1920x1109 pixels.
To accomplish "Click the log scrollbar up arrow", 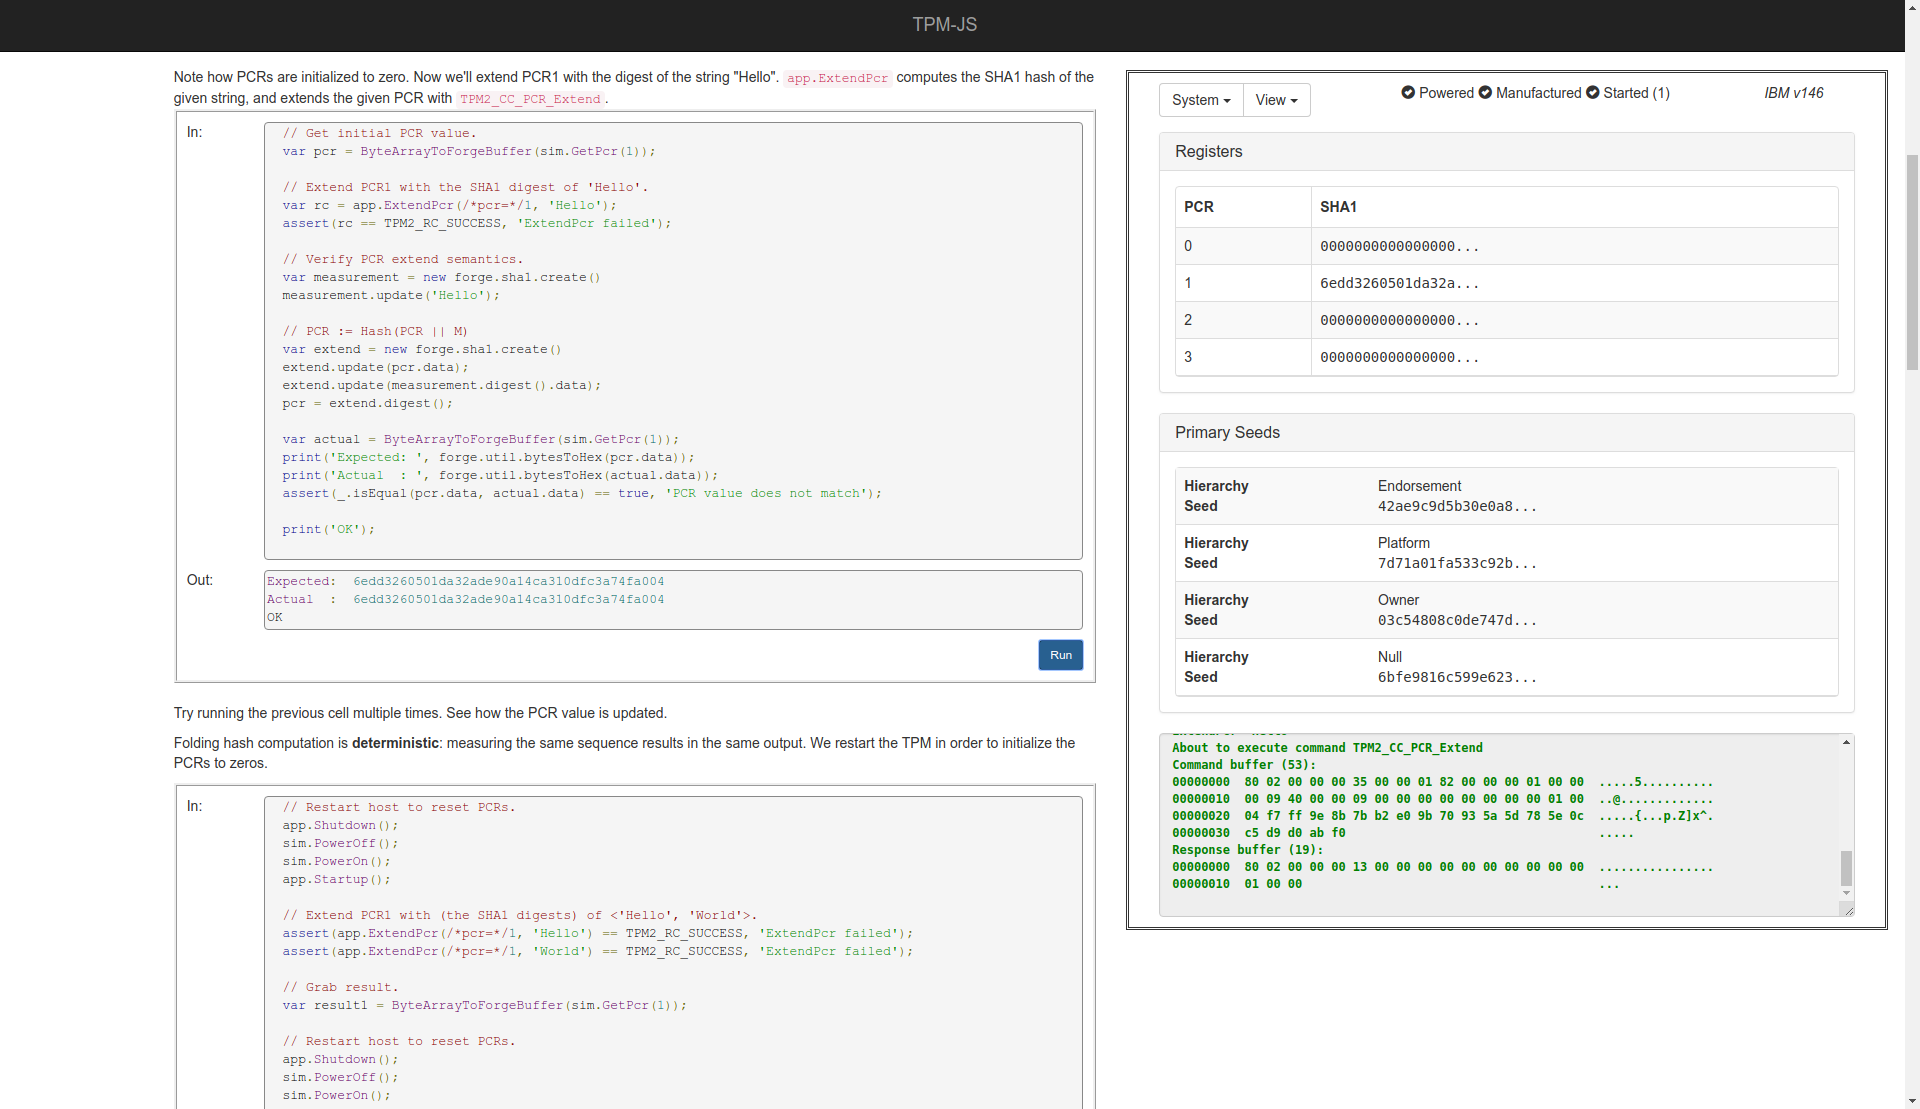I will click(1846, 742).
